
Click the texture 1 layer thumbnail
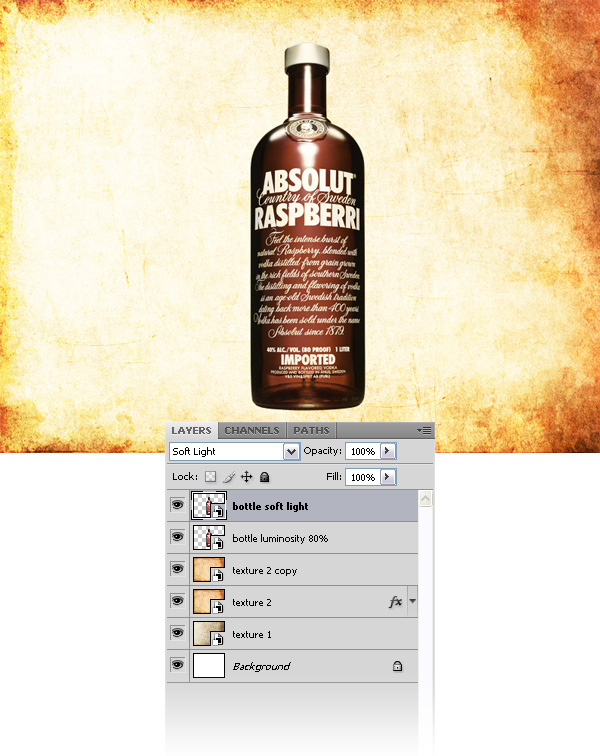209,634
